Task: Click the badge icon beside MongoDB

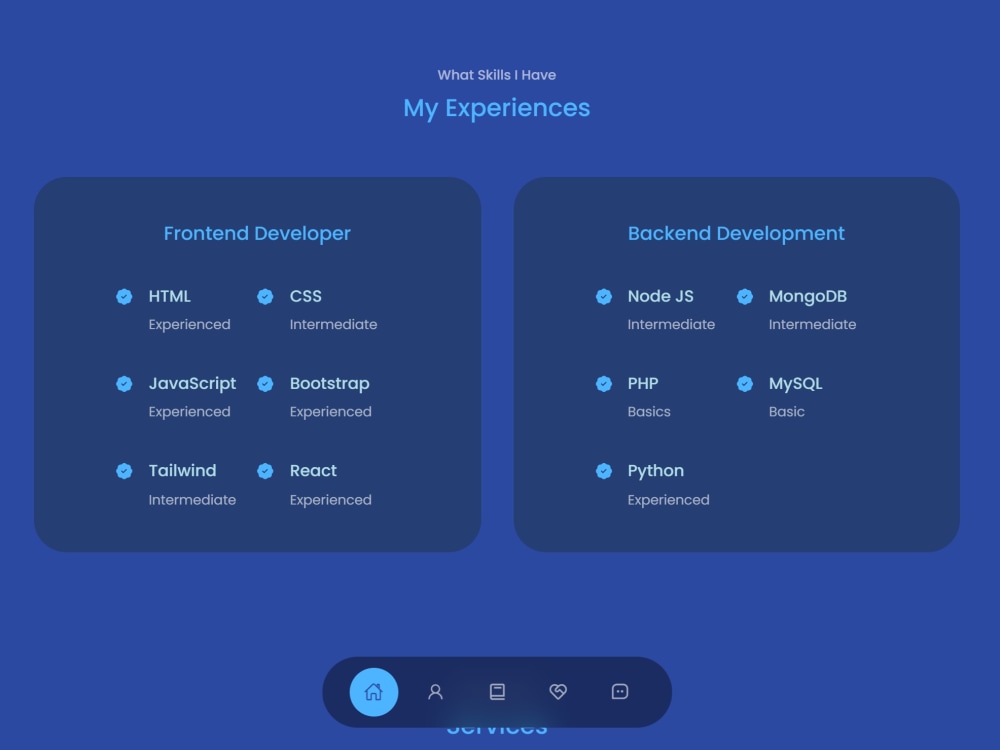Action: 745,296
